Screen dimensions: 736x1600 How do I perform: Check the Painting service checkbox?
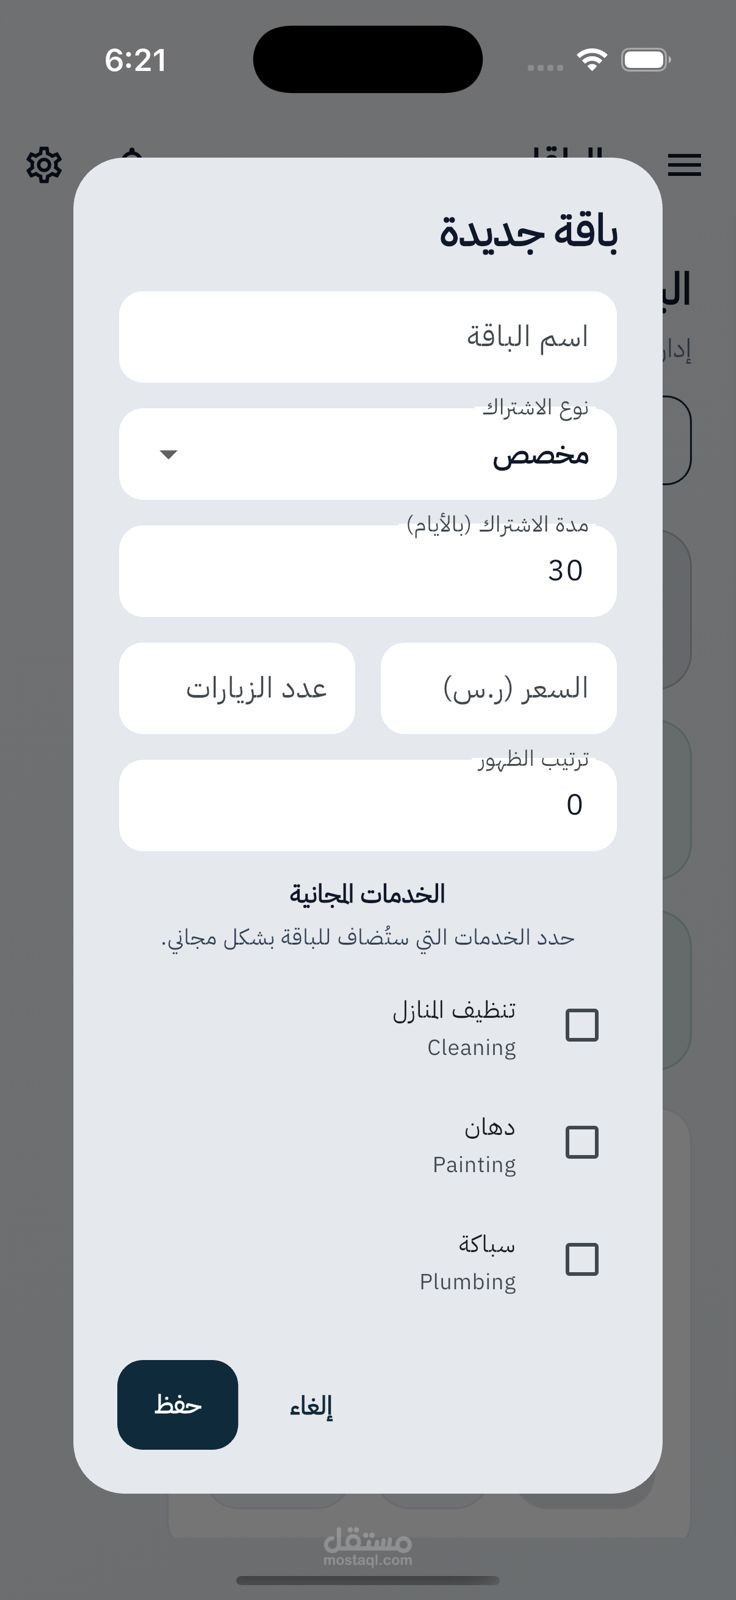tap(582, 1142)
